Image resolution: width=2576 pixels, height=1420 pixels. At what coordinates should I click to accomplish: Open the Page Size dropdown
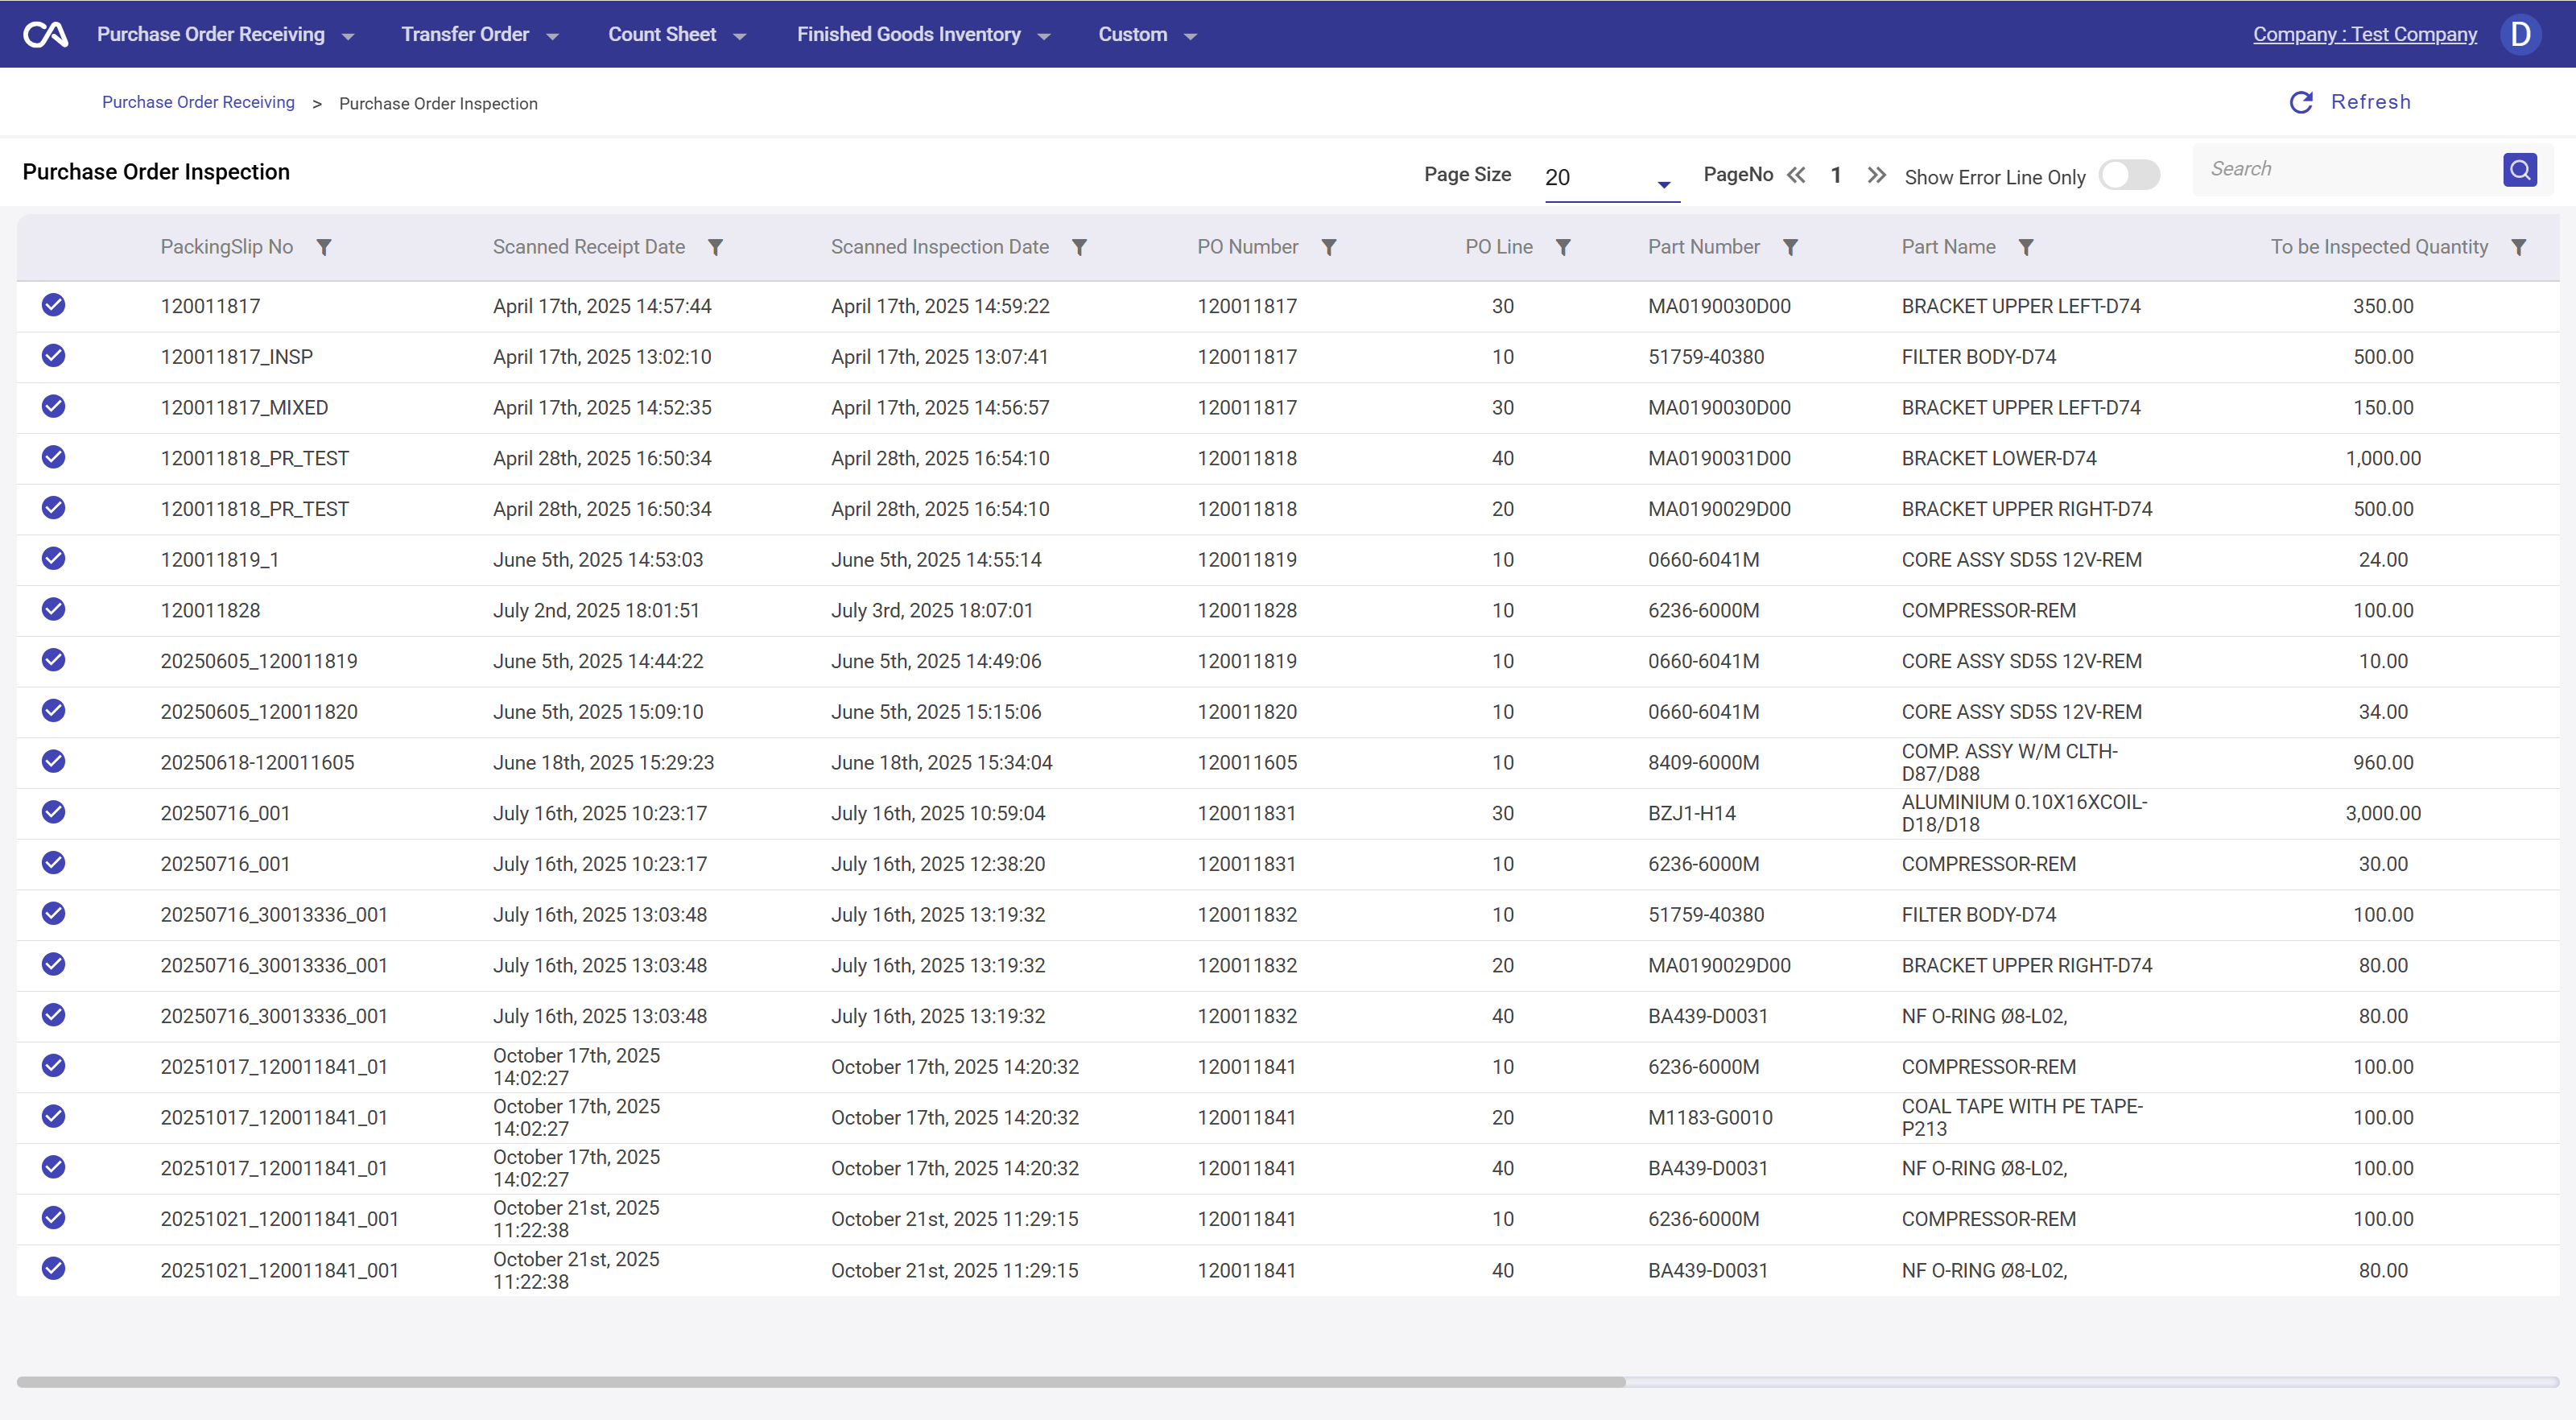[x=1611, y=178]
